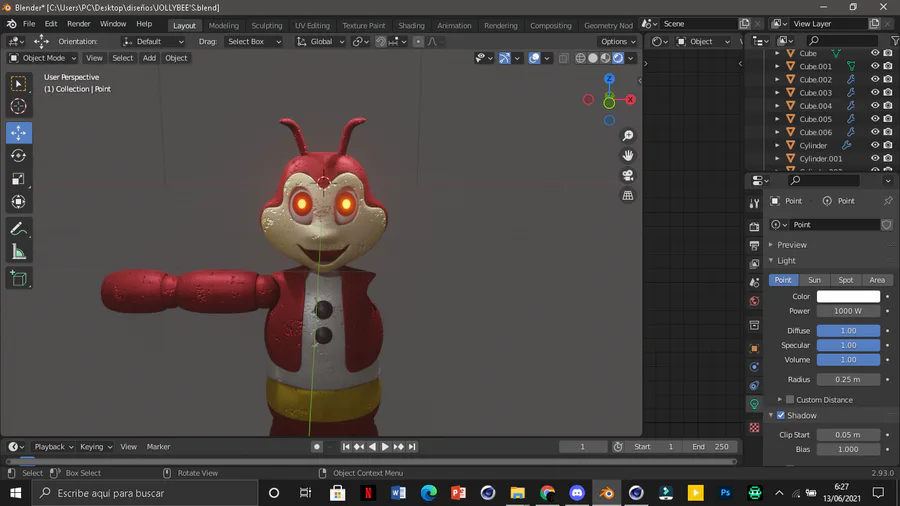Activate the Scale tool
The image size is (900, 506).
[x=18, y=179]
